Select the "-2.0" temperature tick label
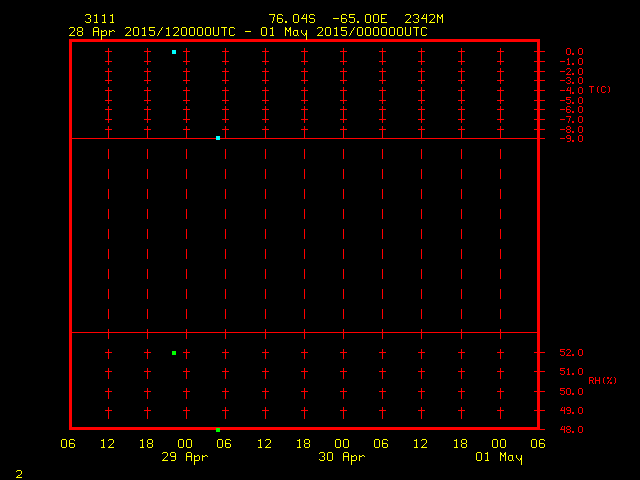This screenshot has width=640, height=480. pos(571,71)
